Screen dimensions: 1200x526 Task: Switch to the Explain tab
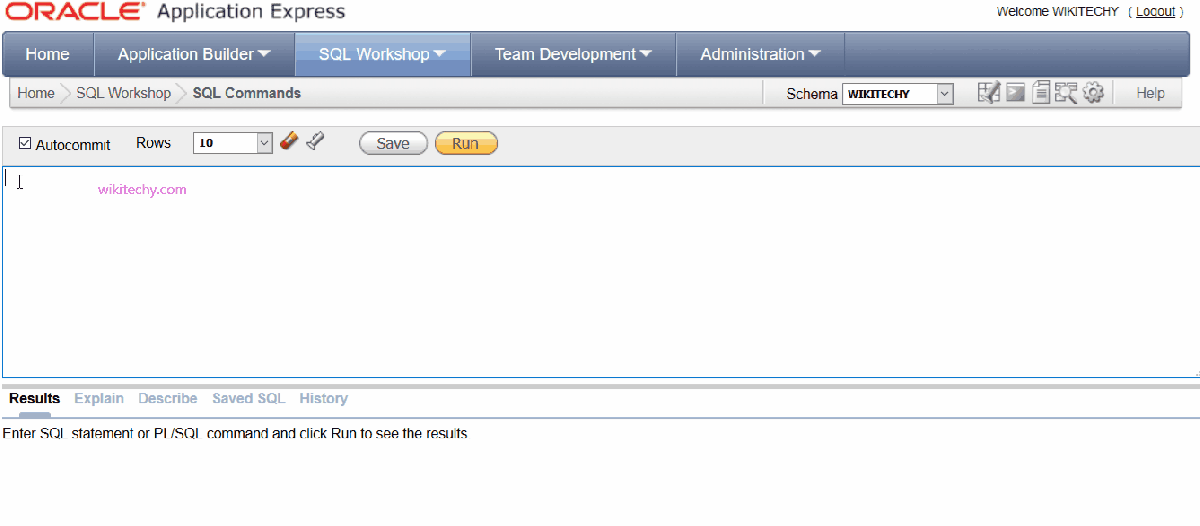pos(99,398)
